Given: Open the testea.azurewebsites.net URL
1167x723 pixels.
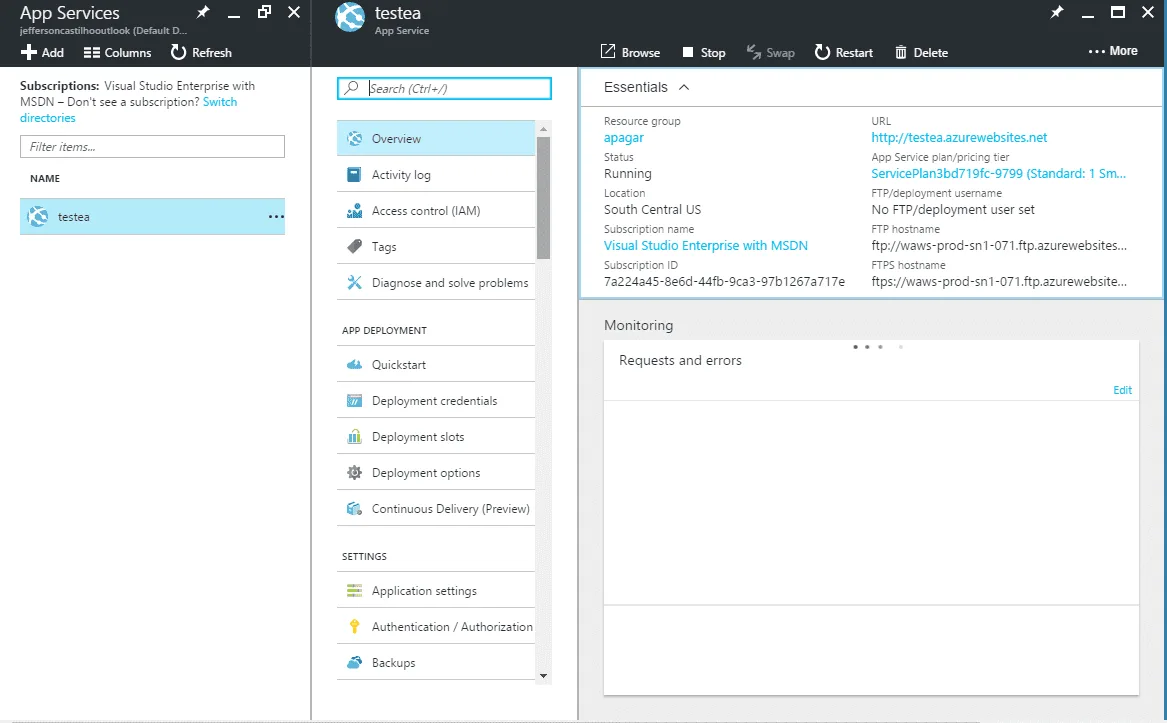Looking at the screenshot, I should pyautogui.click(x=959, y=138).
